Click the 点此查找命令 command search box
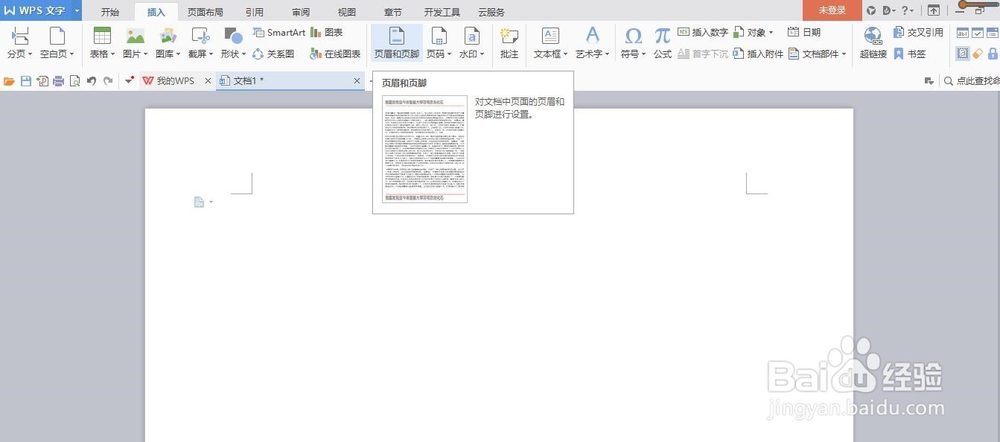Screen dimensions: 1000x442 coord(971,81)
